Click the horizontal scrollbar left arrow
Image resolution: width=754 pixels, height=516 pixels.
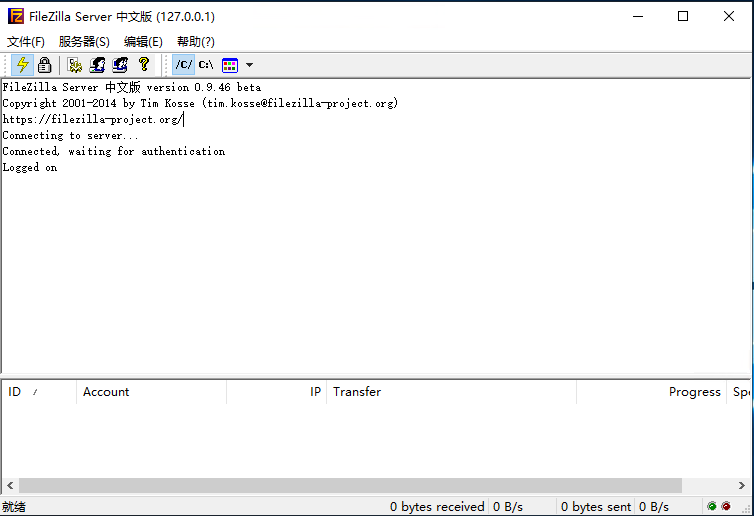pos(10,485)
